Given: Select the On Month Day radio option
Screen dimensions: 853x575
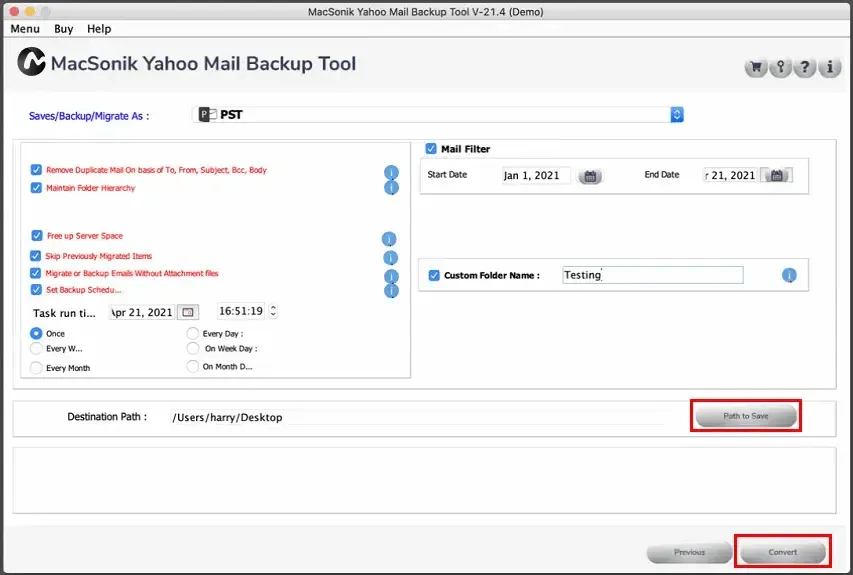Looking at the screenshot, I should point(193,366).
